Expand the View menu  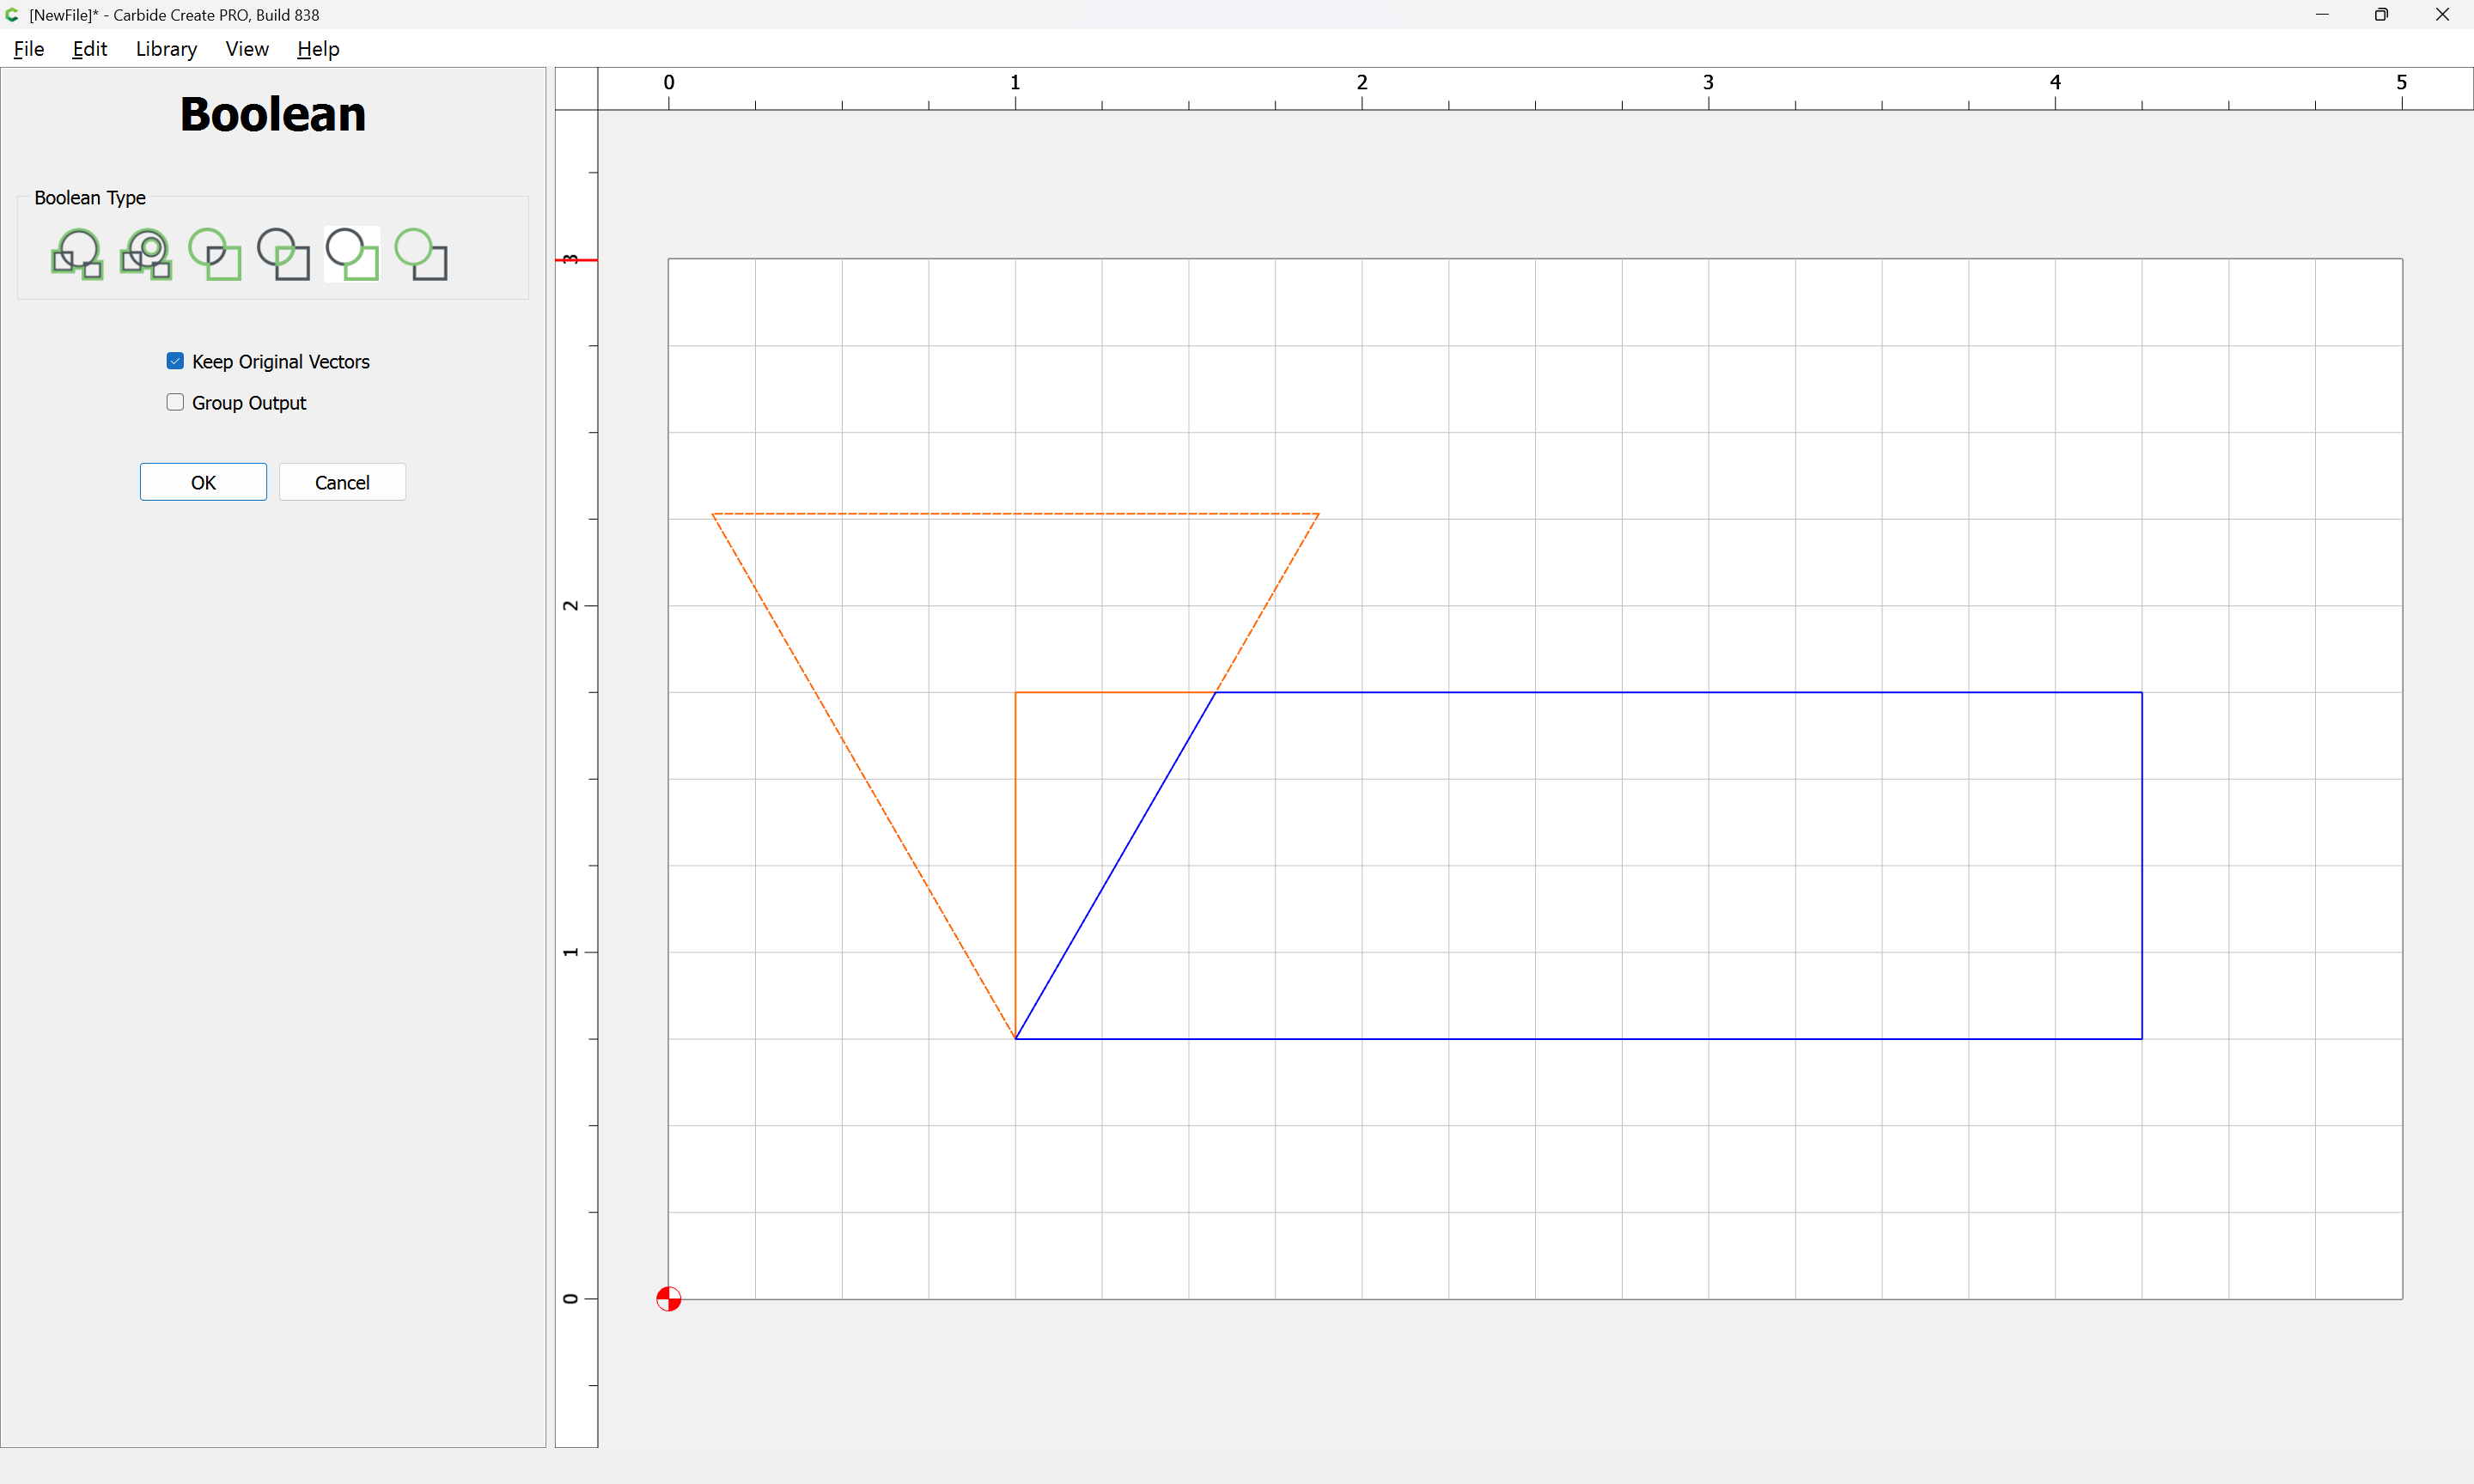pos(246,49)
